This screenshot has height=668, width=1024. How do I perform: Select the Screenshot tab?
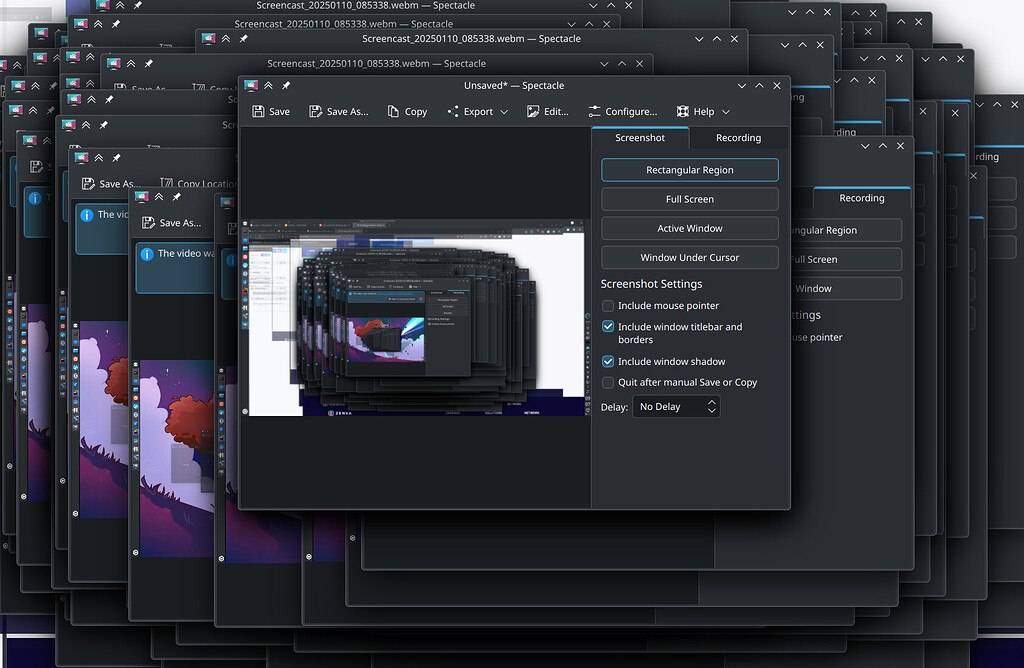click(x=640, y=137)
